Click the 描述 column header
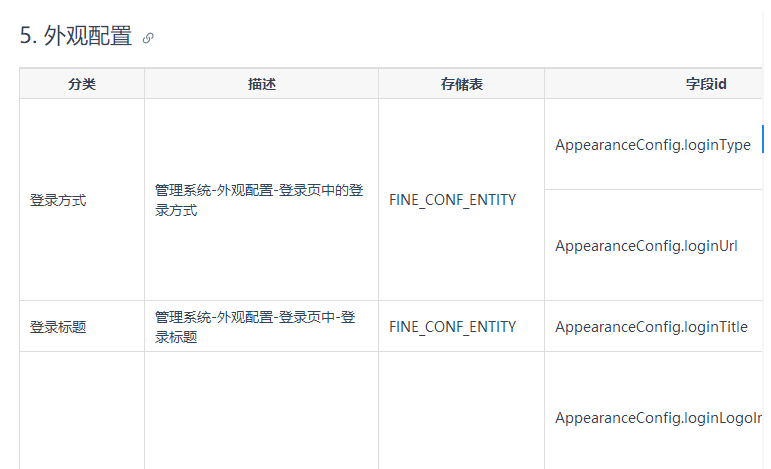 click(262, 84)
